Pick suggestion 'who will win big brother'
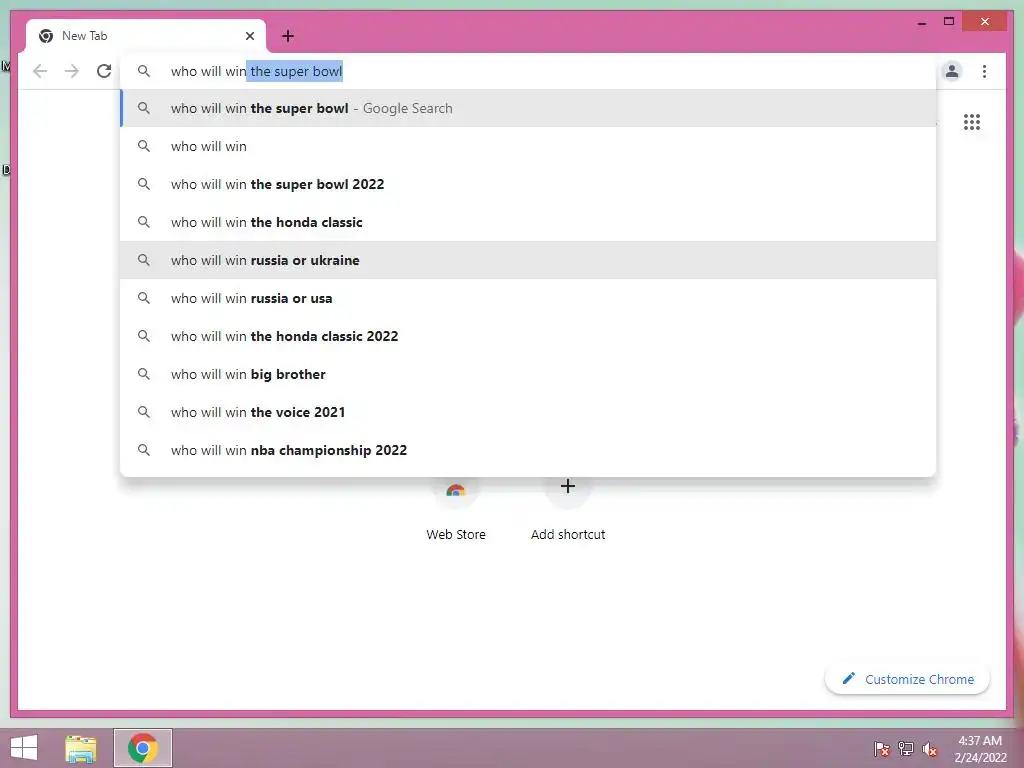1024x768 pixels. [x=528, y=374]
